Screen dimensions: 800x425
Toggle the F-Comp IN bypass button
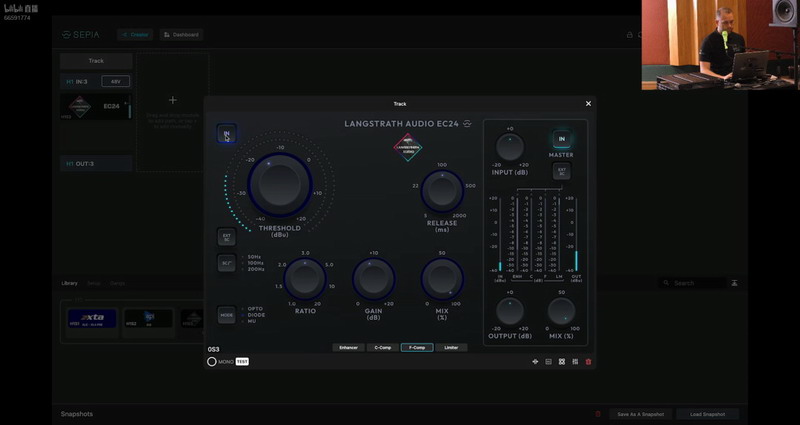click(x=227, y=134)
